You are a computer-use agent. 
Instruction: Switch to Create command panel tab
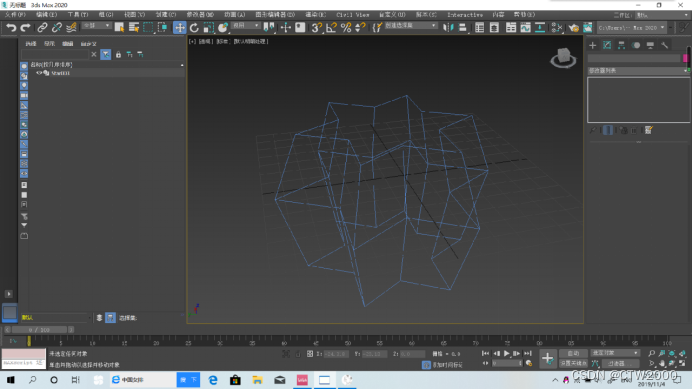tap(593, 45)
